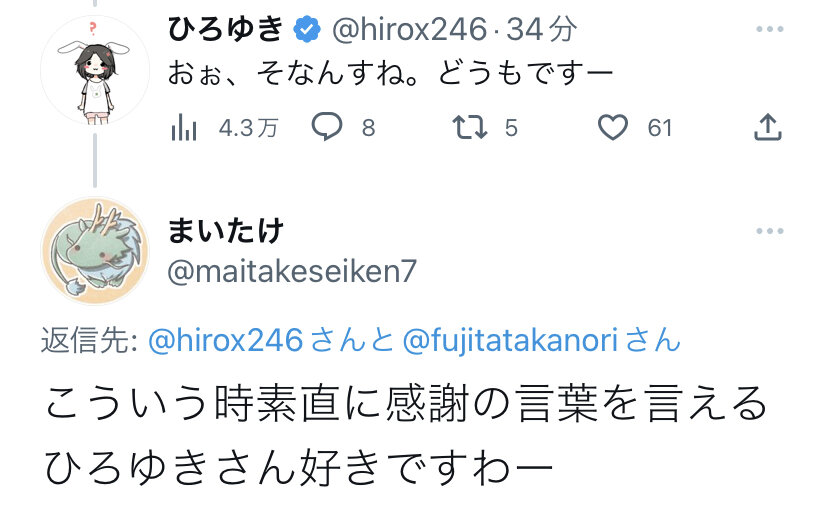Click the reply speech bubble icon
828x531 pixels.
(327, 127)
